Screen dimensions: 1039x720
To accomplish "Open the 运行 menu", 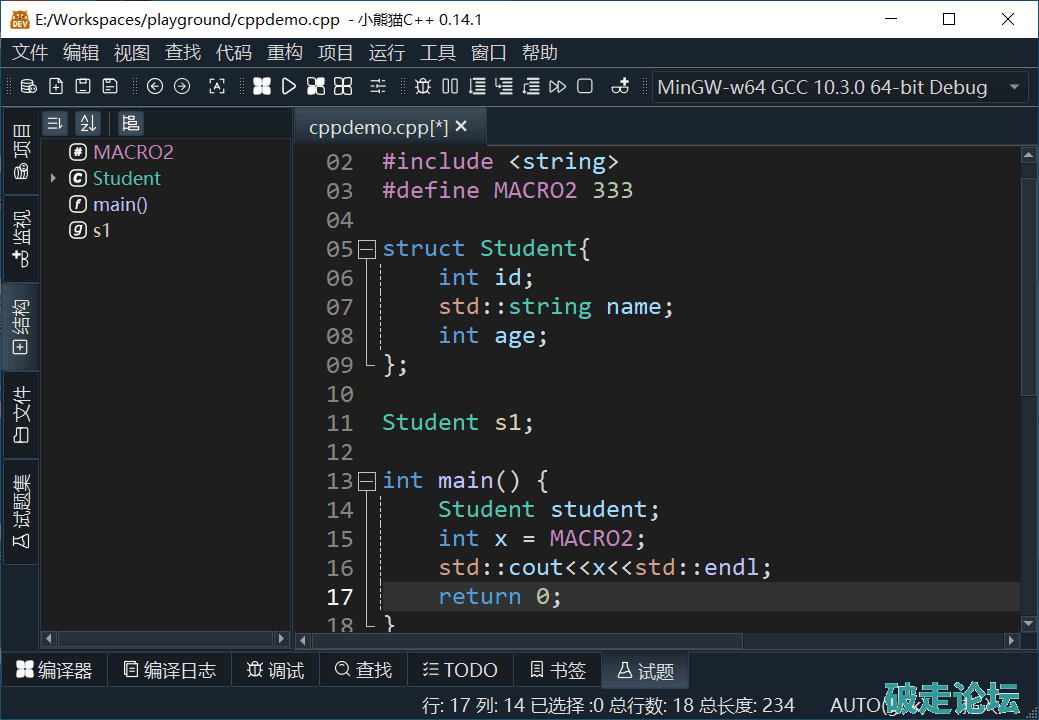I will coord(386,53).
